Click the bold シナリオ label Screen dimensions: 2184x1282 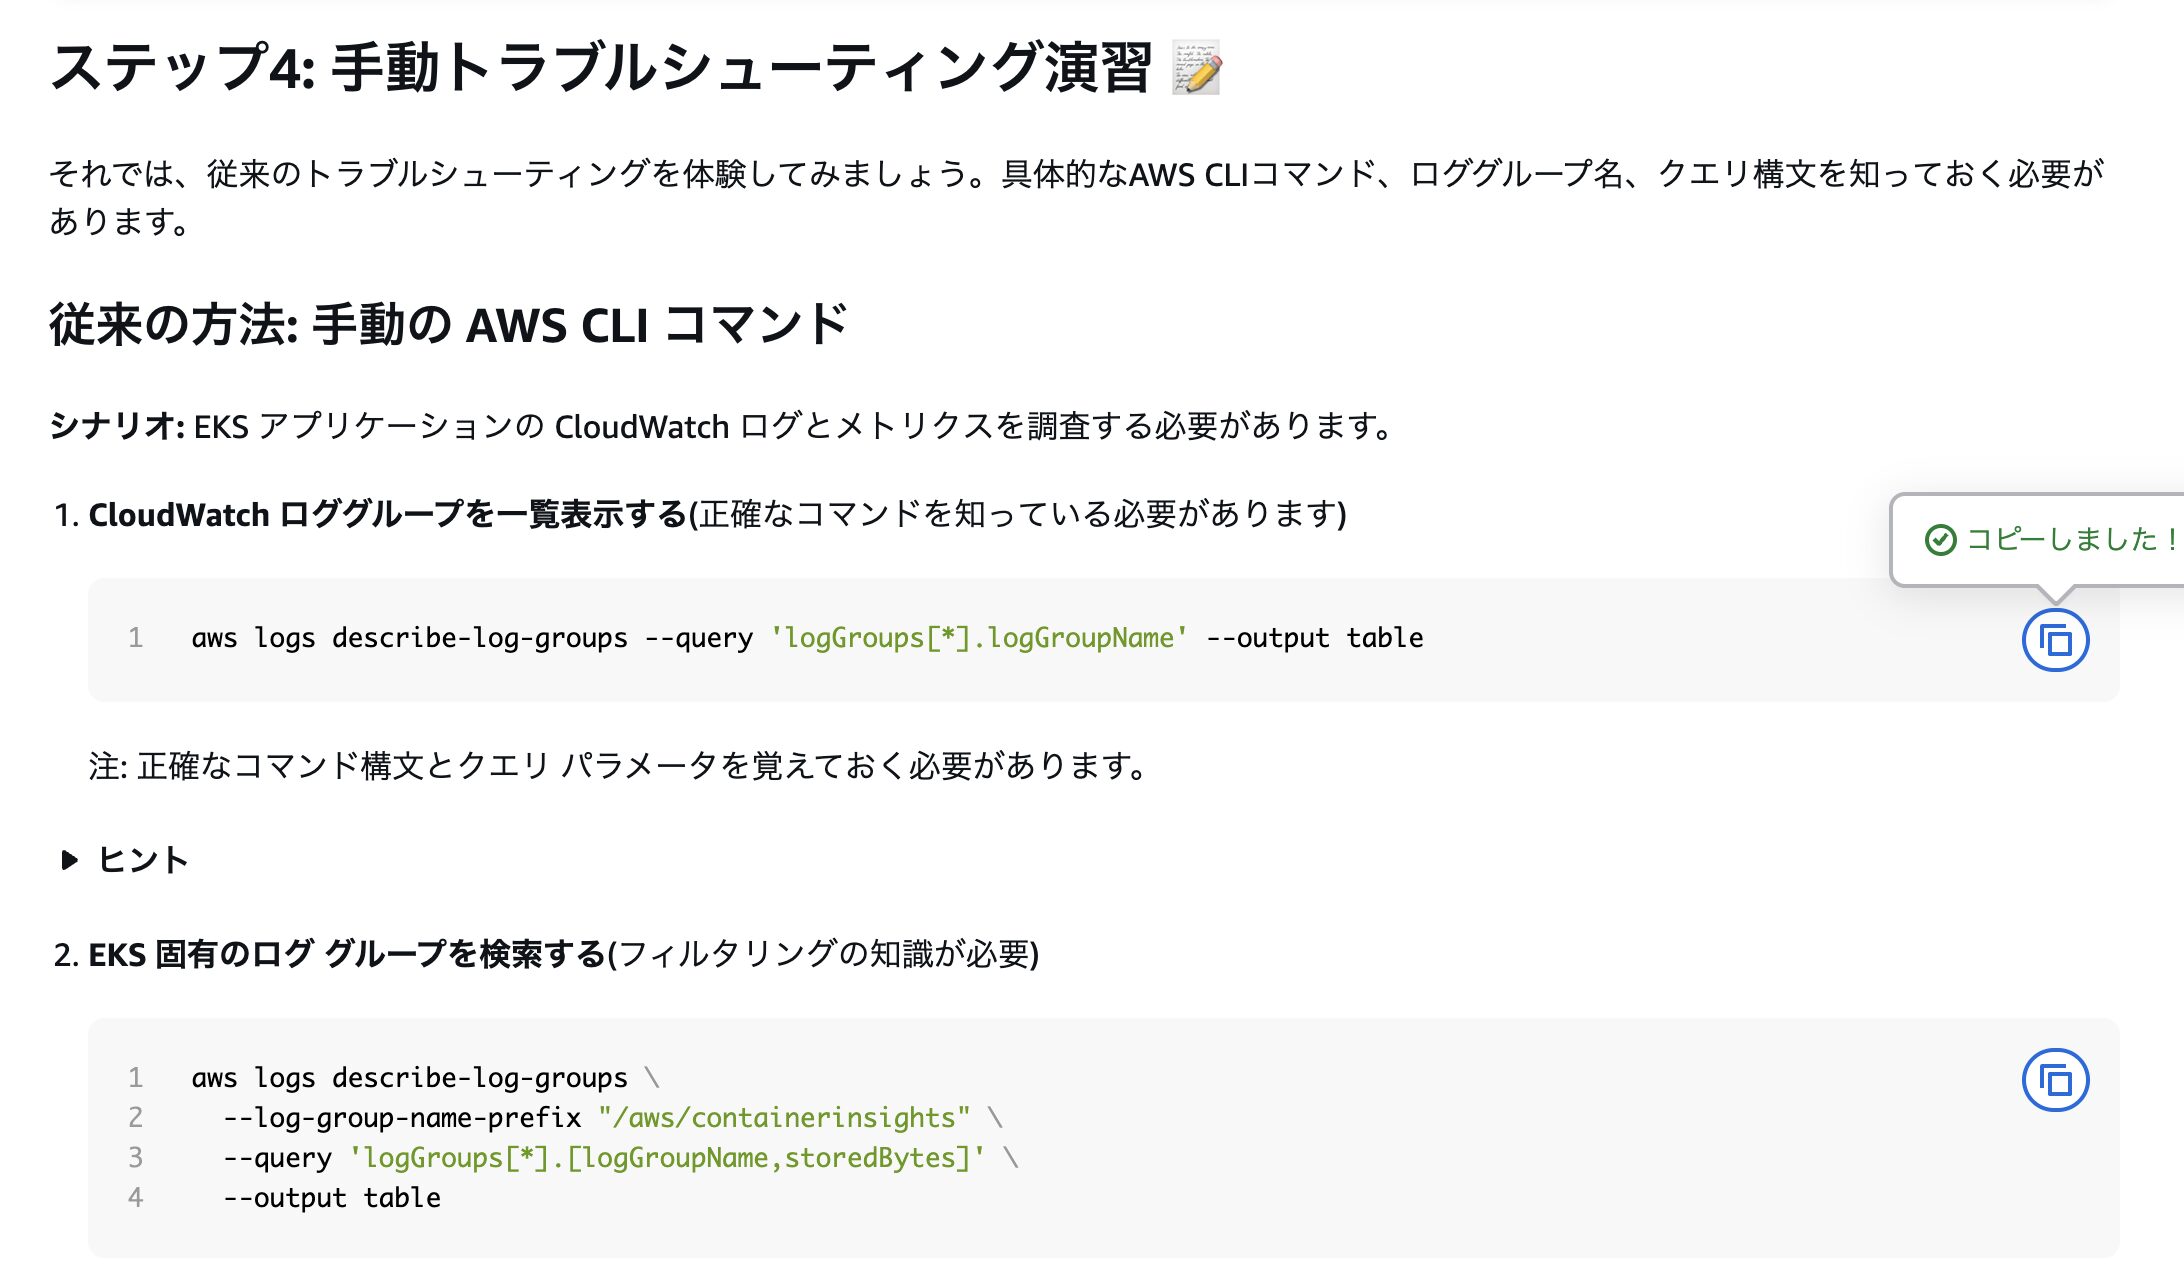point(117,426)
